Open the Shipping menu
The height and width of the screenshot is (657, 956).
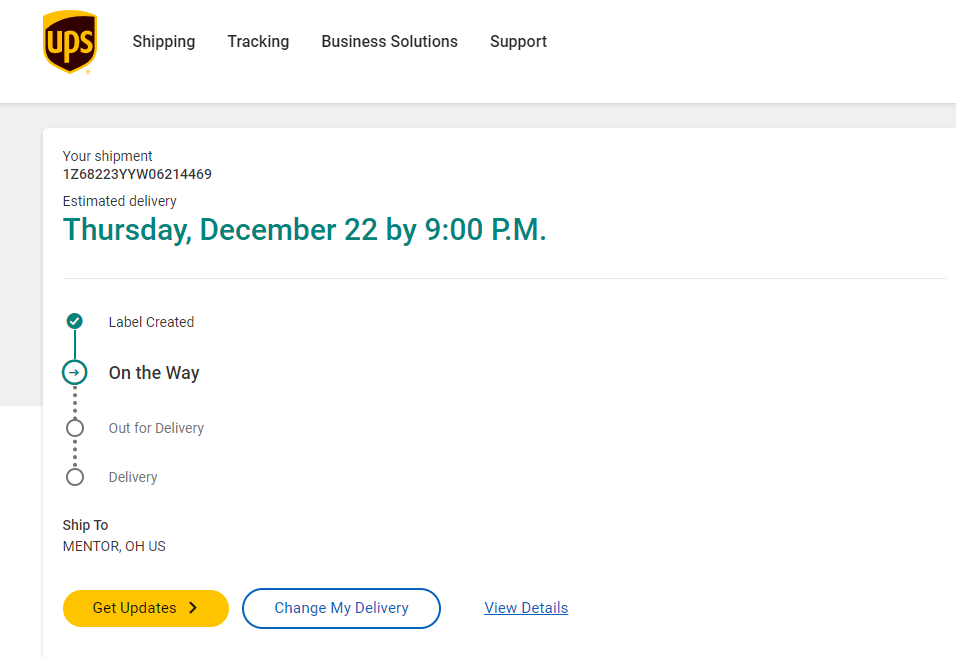pyautogui.click(x=164, y=42)
